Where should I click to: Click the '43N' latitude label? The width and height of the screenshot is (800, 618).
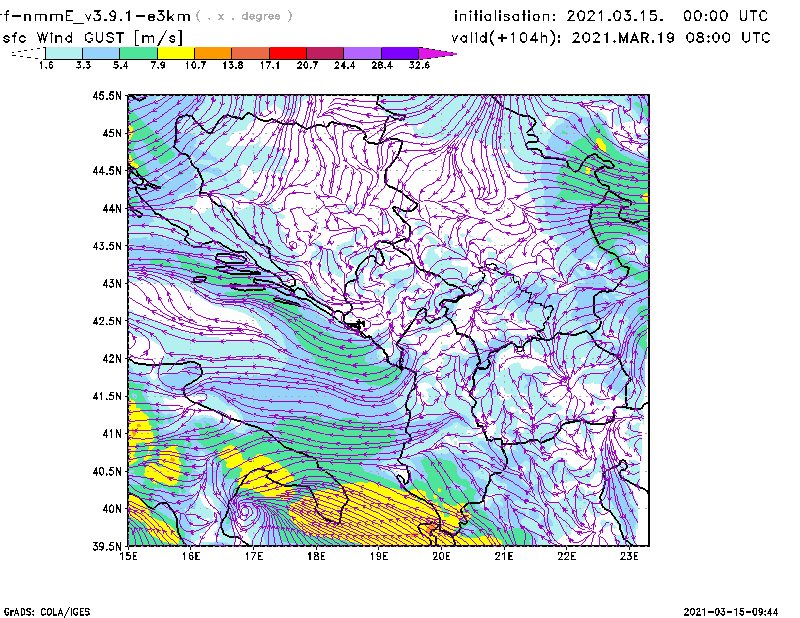tap(112, 283)
